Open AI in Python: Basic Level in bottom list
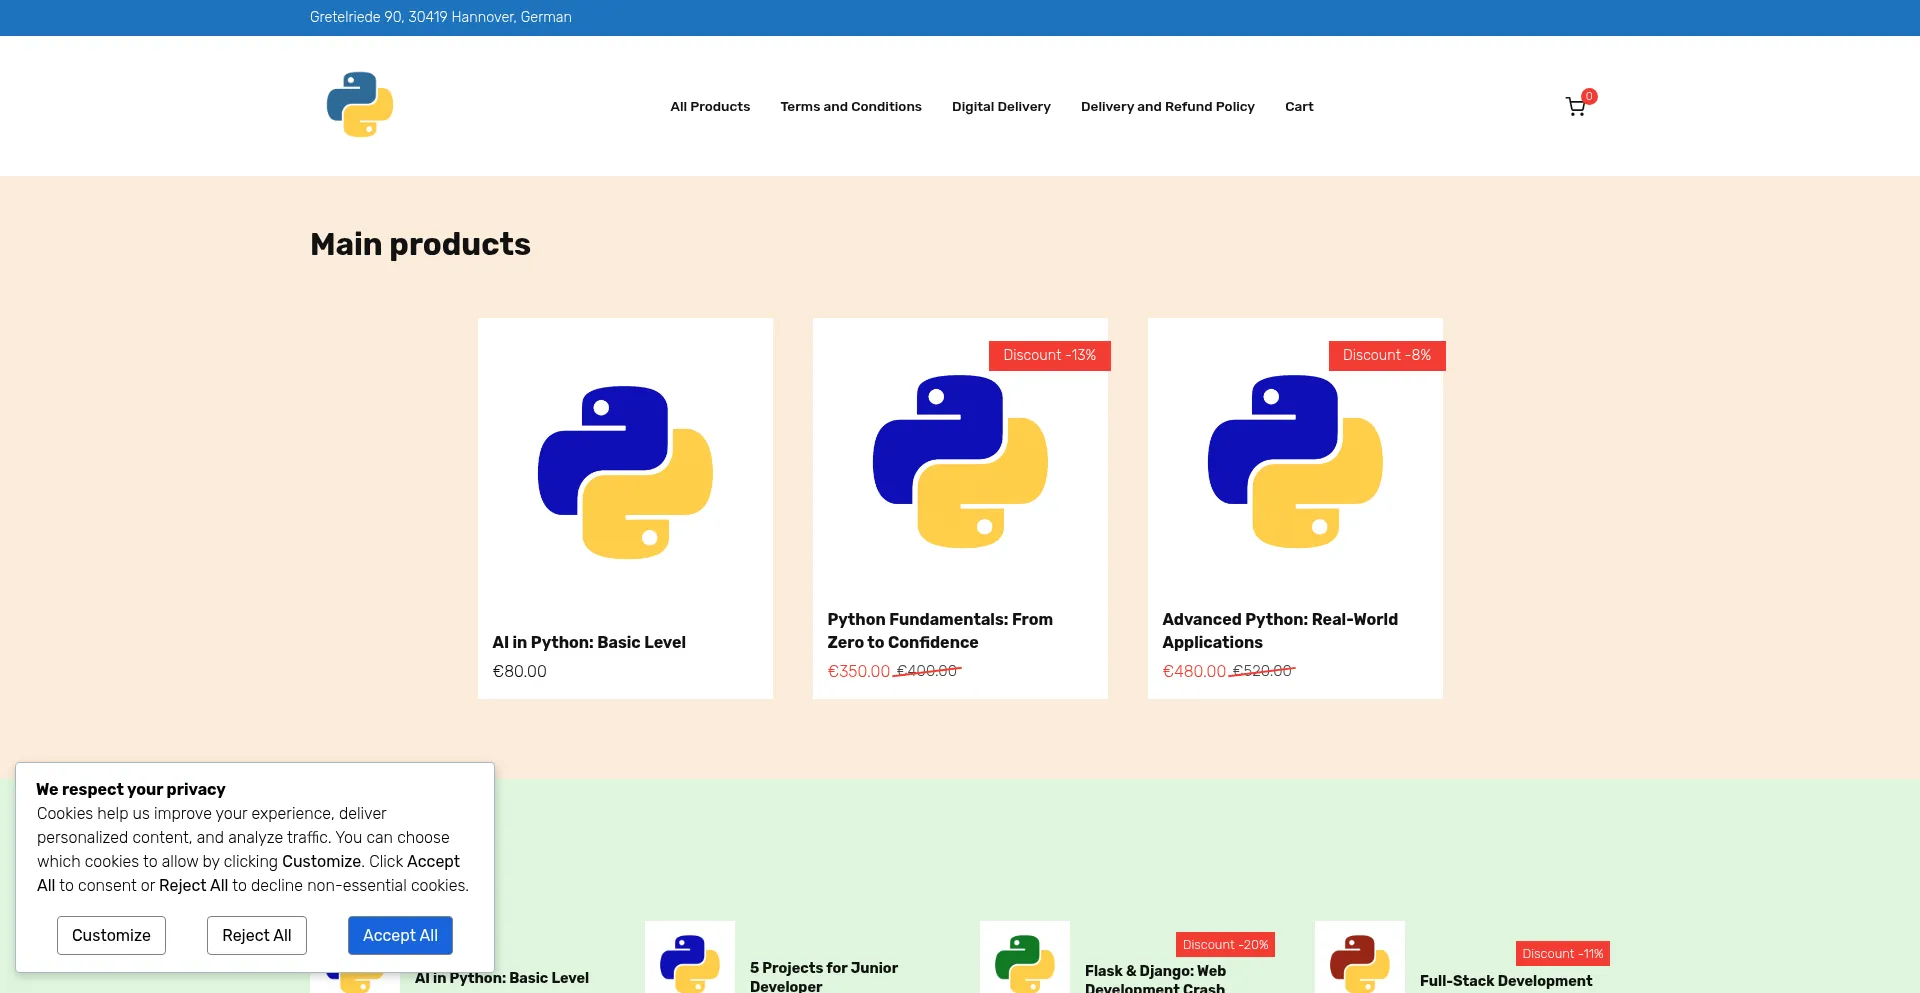This screenshot has height=993, width=1920. [502, 978]
